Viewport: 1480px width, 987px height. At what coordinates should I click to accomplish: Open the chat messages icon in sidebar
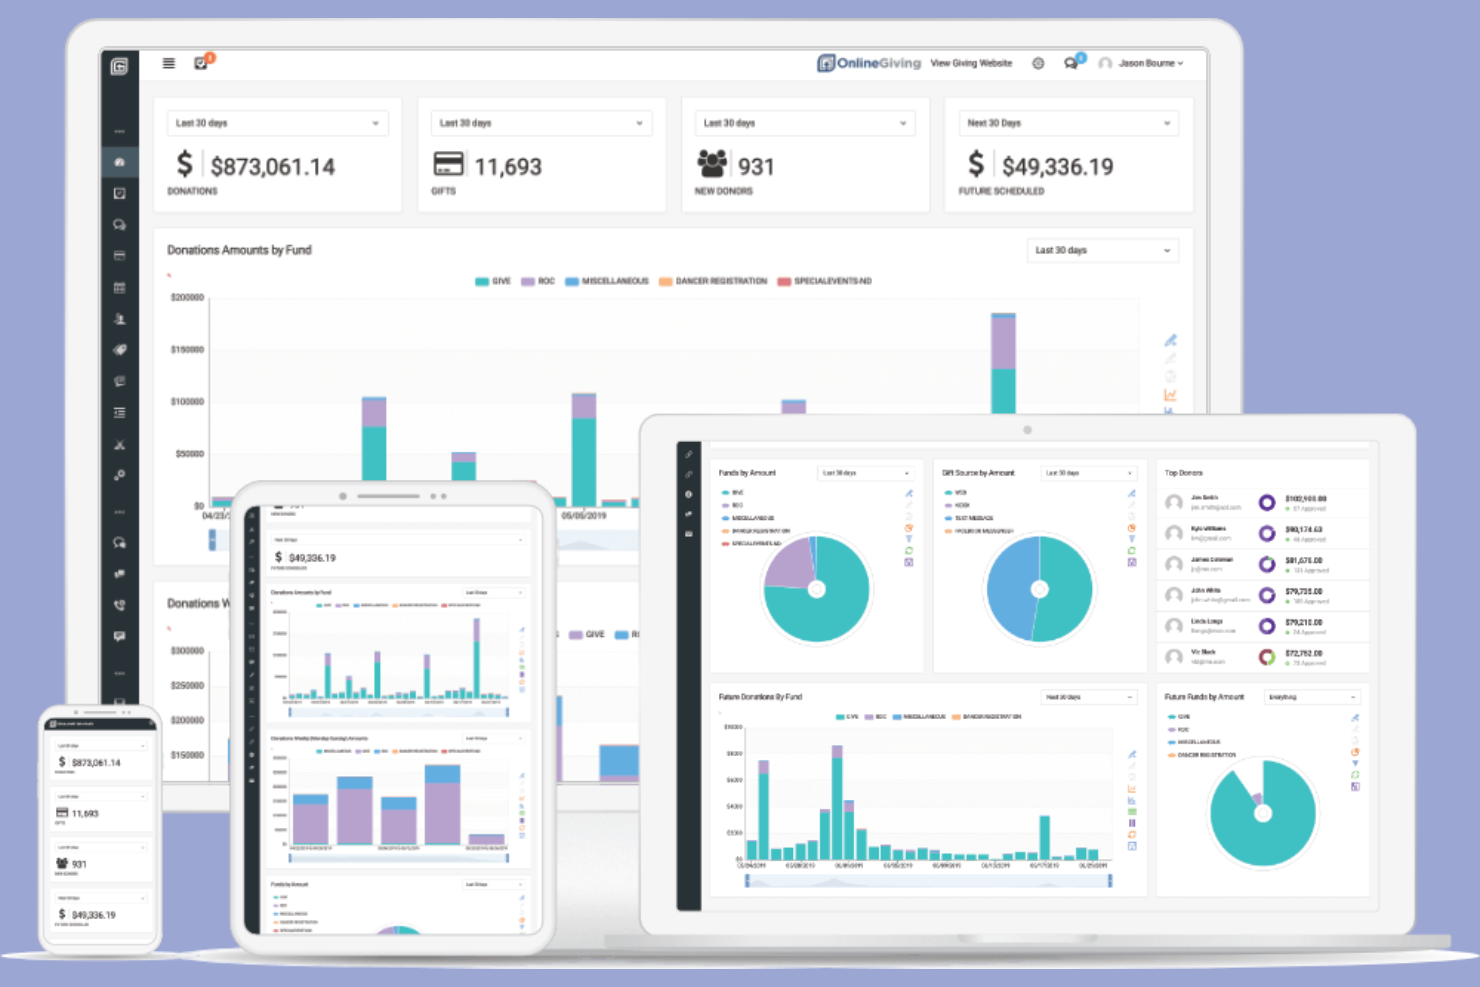120,225
